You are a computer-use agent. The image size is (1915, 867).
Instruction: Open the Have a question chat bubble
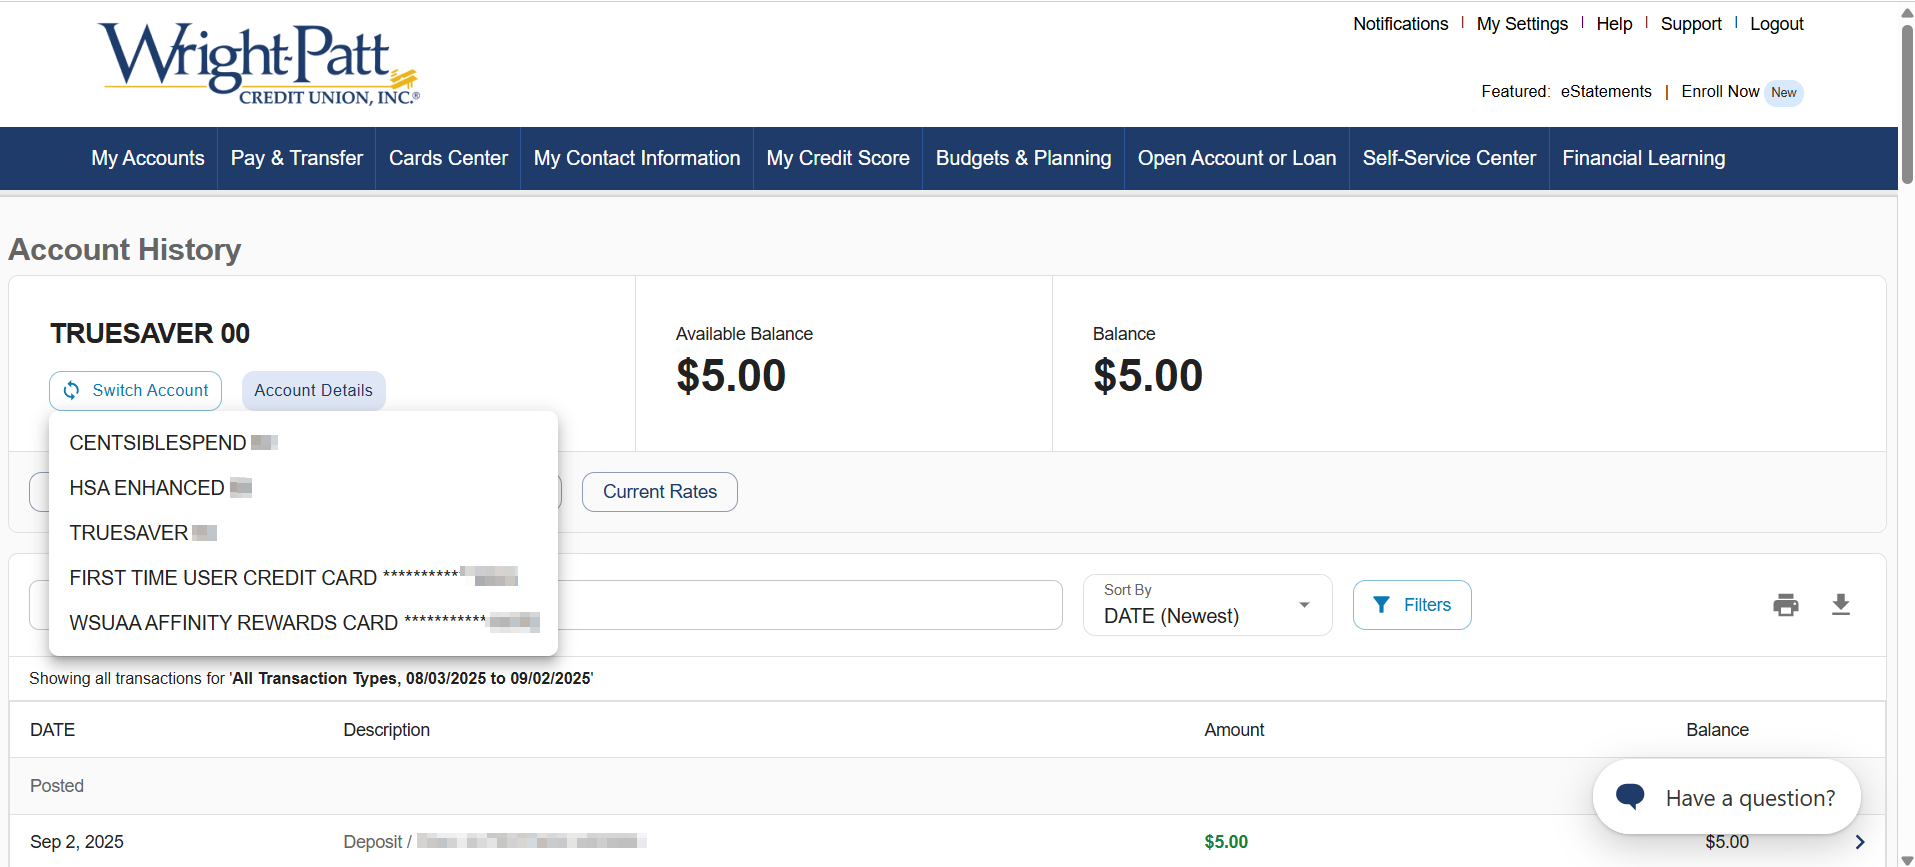click(x=1726, y=797)
